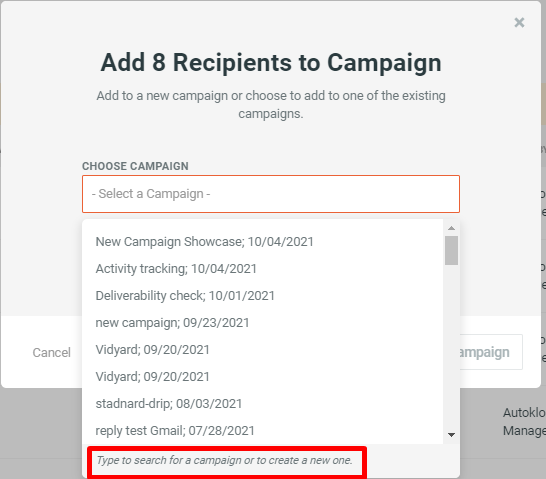Choose the second Vidyard; 09/20/2021 option

pos(263,377)
